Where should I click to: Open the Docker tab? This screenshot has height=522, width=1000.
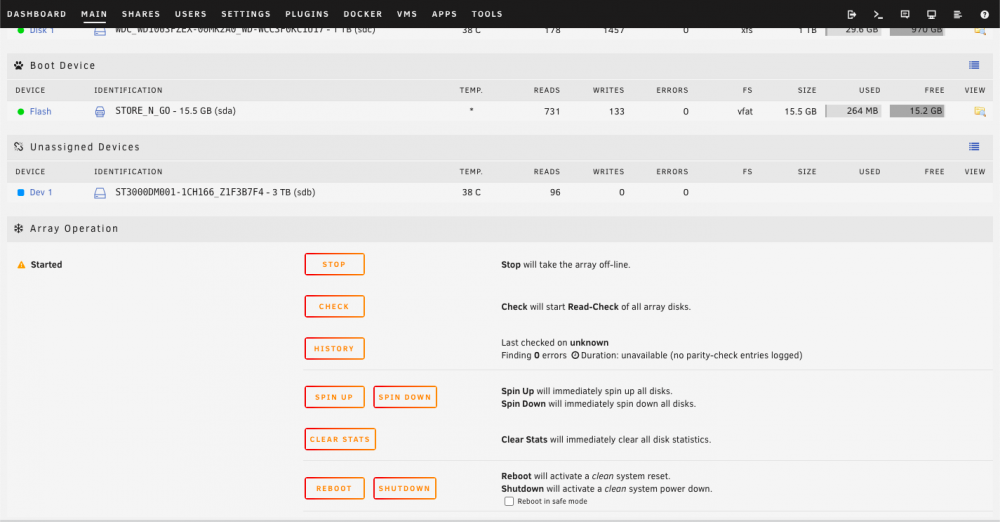[x=362, y=14]
